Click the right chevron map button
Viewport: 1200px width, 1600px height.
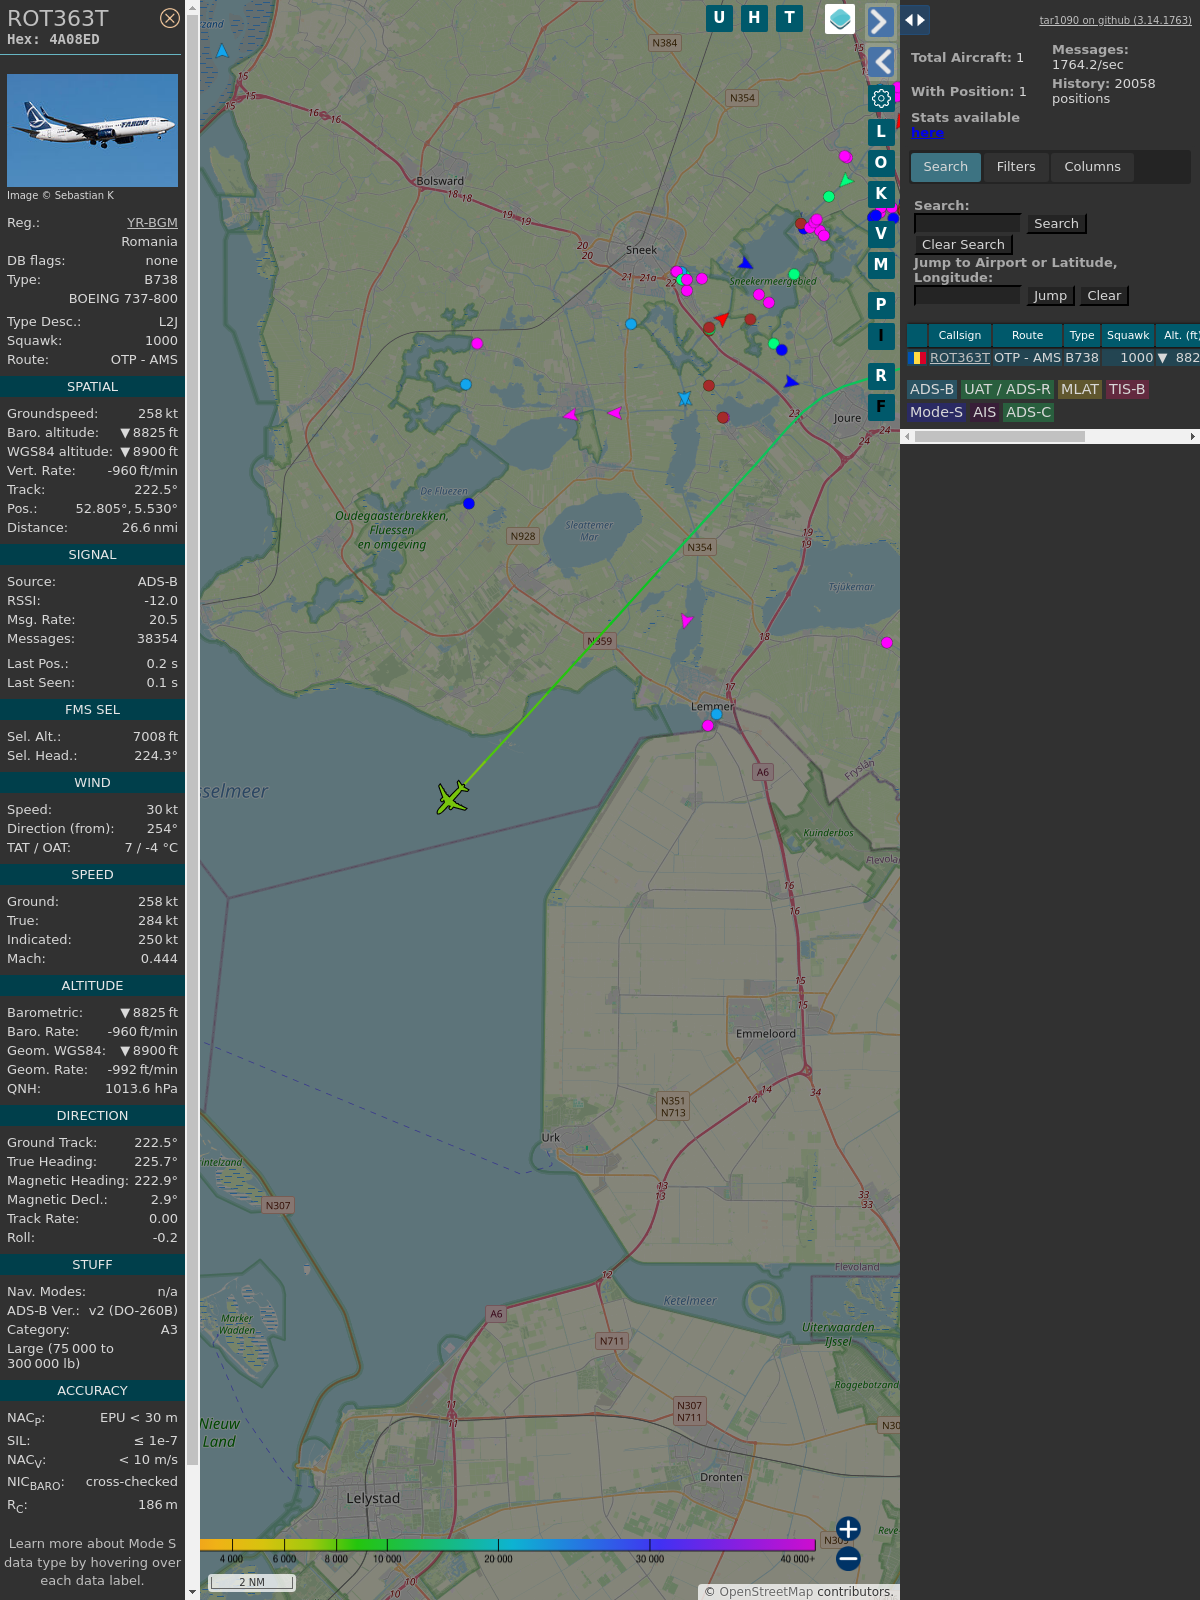(880, 22)
